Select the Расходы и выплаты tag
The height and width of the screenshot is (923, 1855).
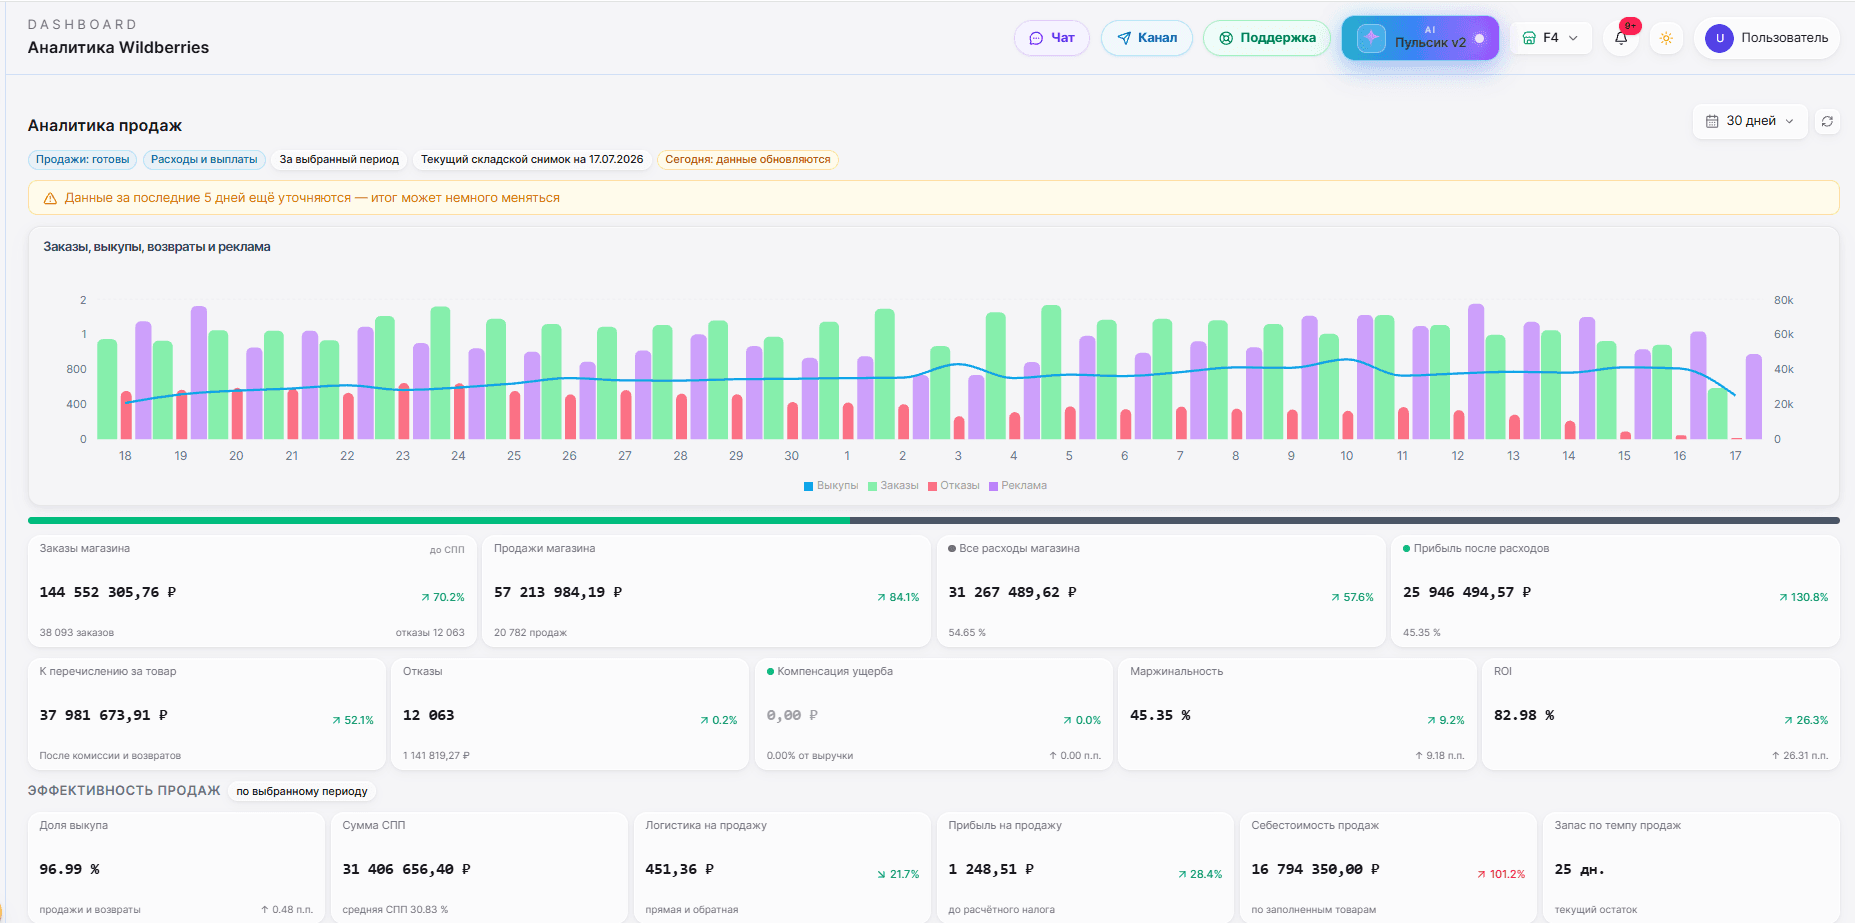(x=204, y=159)
